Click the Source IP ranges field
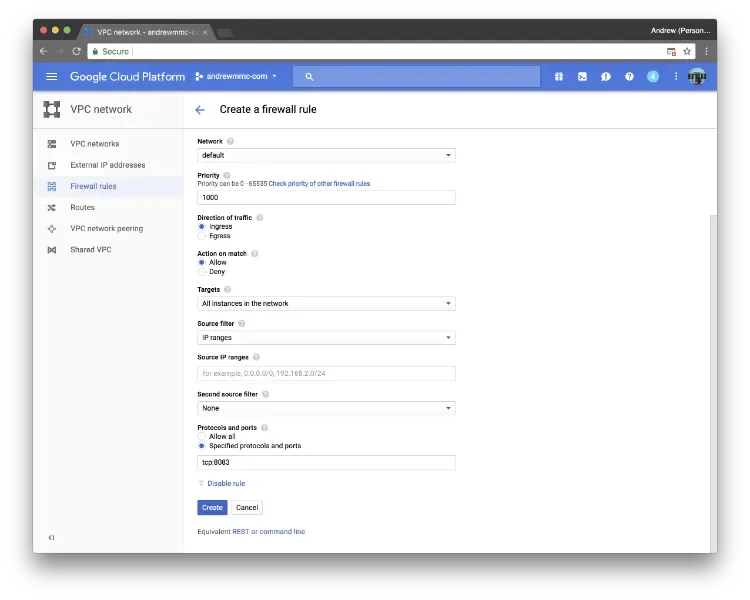 coord(326,373)
